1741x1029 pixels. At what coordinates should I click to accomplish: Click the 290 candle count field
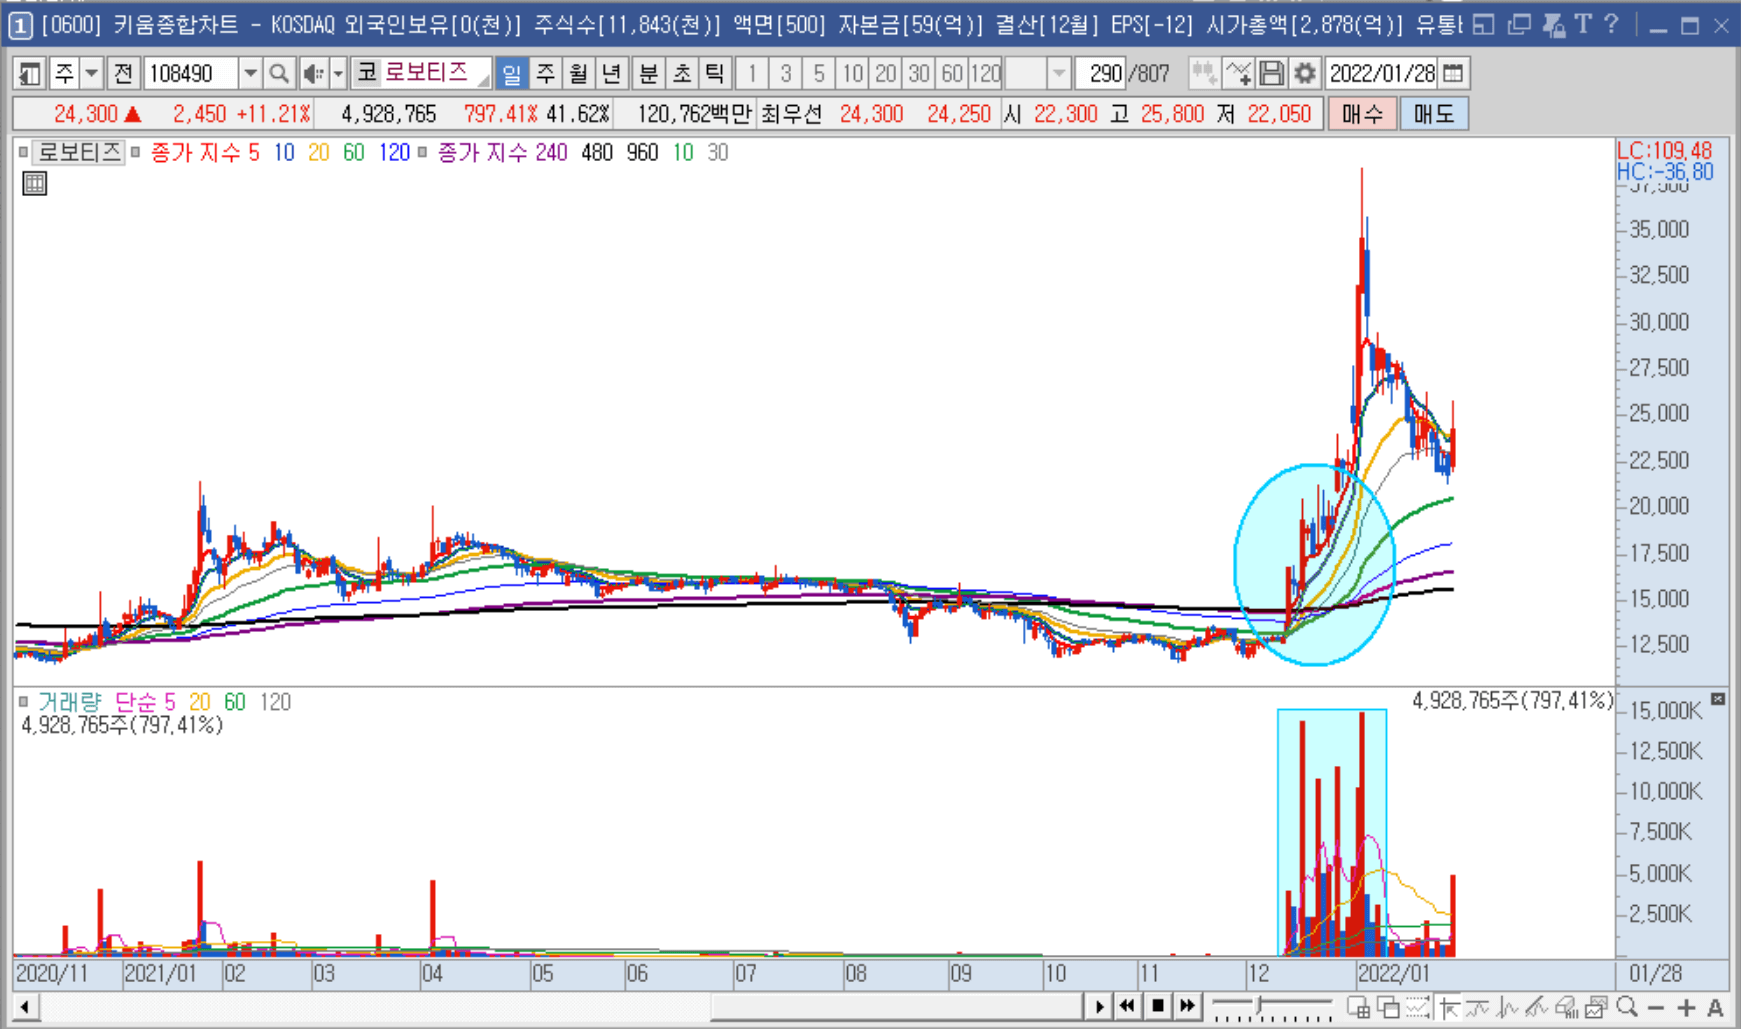point(1100,73)
